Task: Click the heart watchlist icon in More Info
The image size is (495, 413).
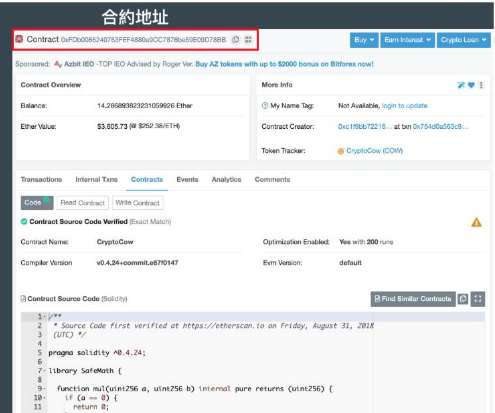Action: coord(471,85)
